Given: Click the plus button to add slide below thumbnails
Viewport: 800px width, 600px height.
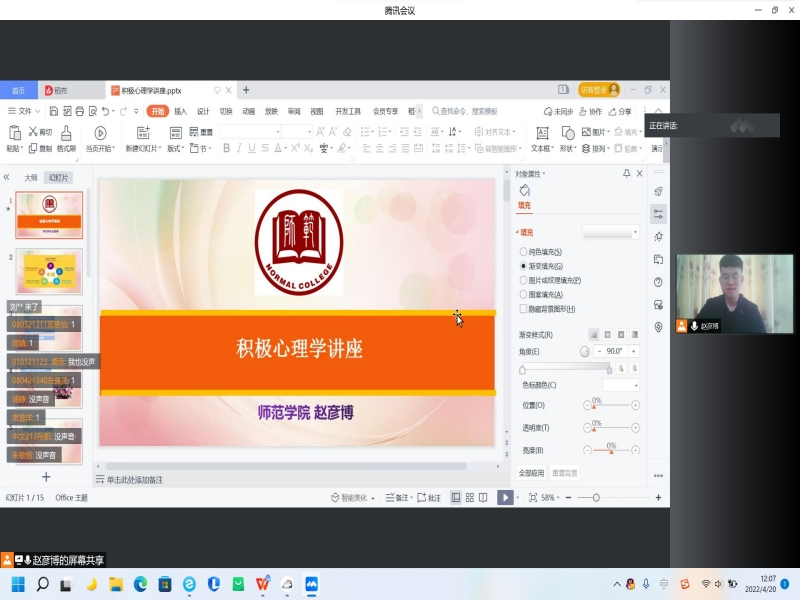Looking at the screenshot, I should click(46, 477).
